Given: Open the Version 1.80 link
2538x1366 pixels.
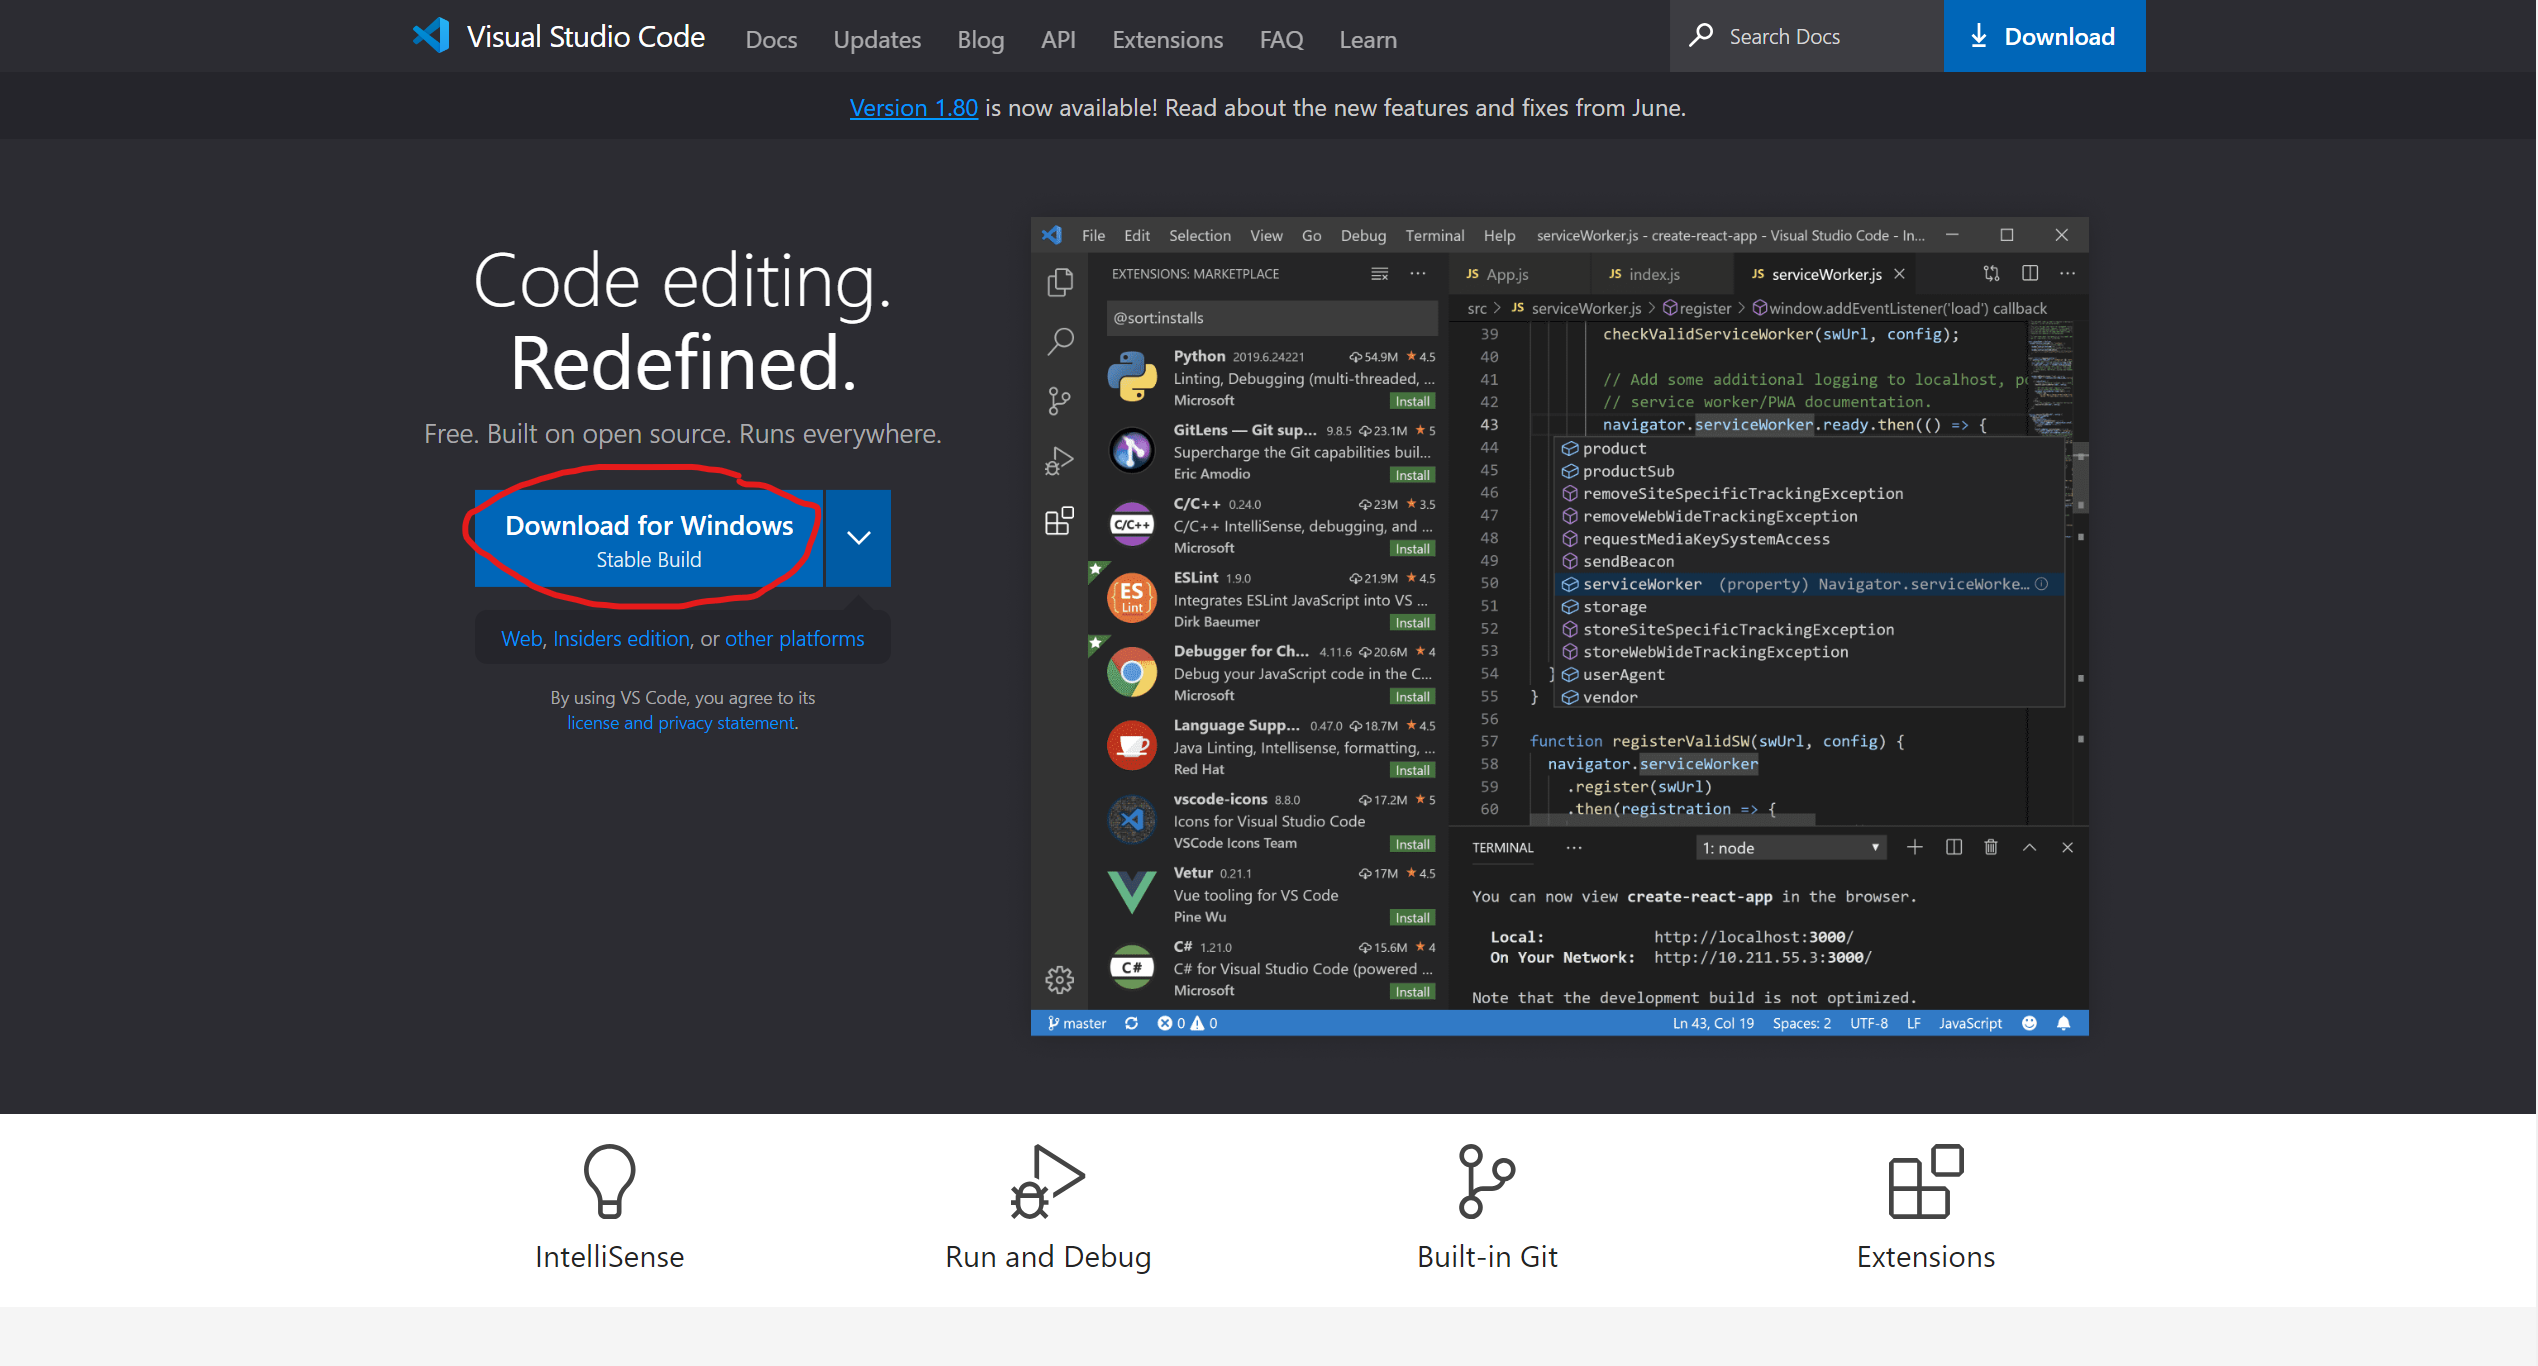Looking at the screenshot, I should point(913,108).
